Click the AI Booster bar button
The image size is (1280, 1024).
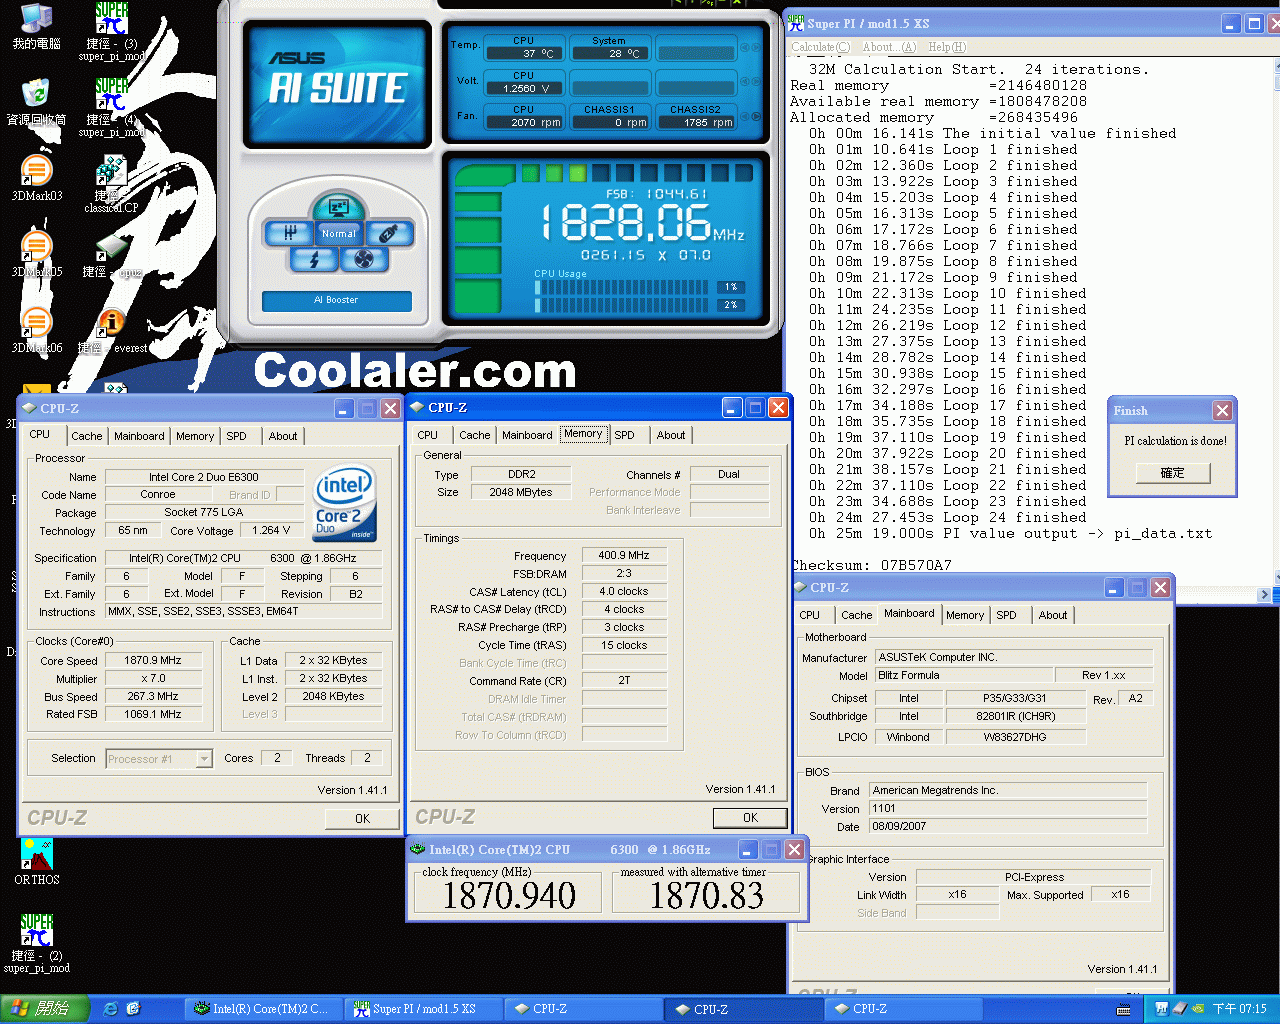[337, 300]
